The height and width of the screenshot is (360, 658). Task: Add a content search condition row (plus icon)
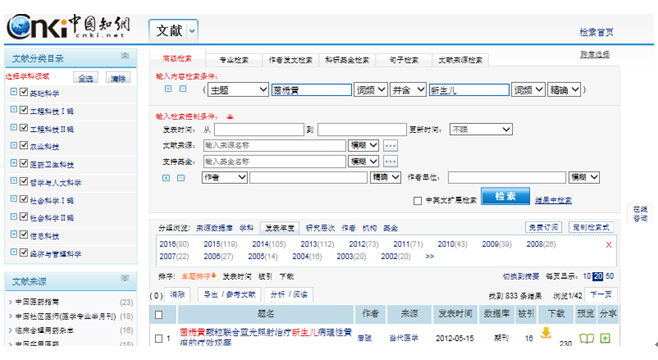tap(168, 89)
